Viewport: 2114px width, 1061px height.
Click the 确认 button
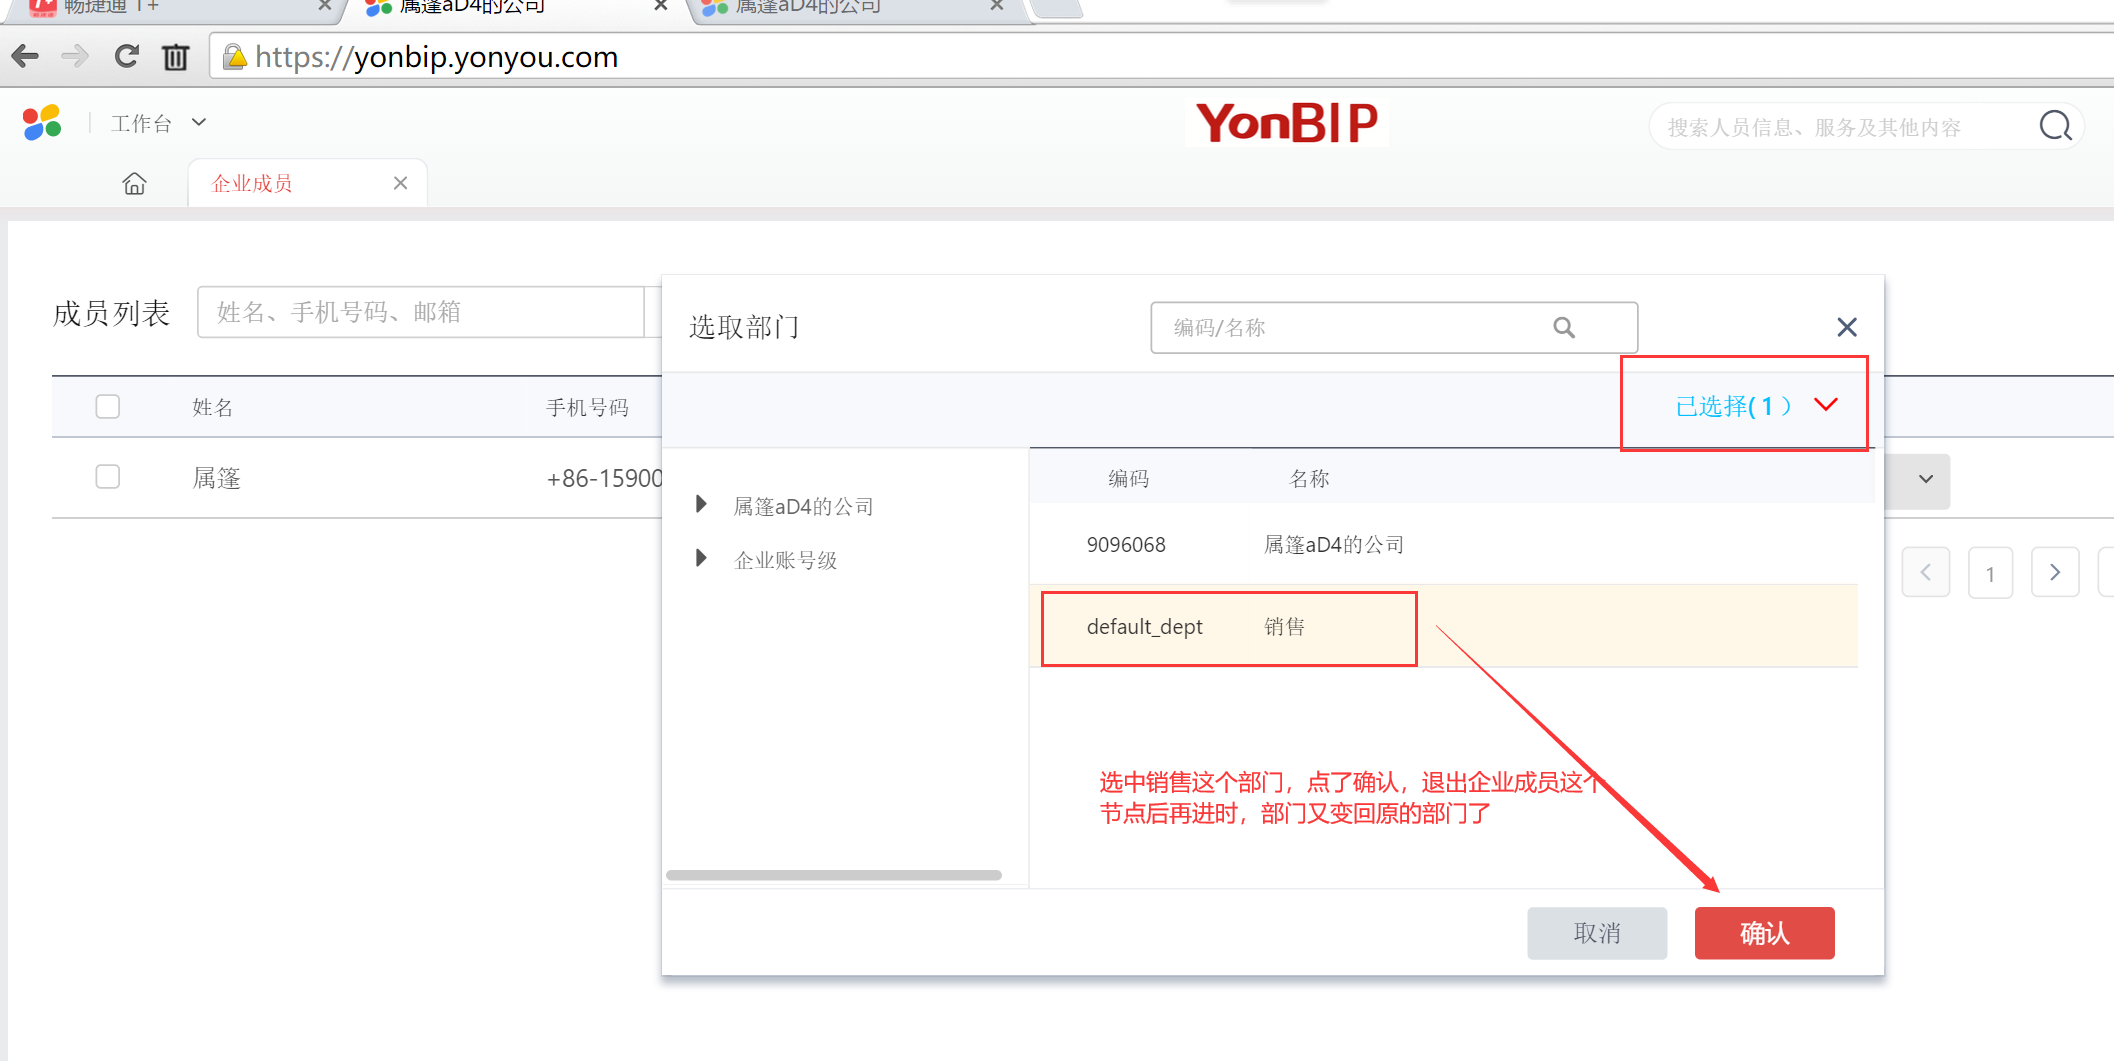pyautogui.click(x=1764, y=933)
